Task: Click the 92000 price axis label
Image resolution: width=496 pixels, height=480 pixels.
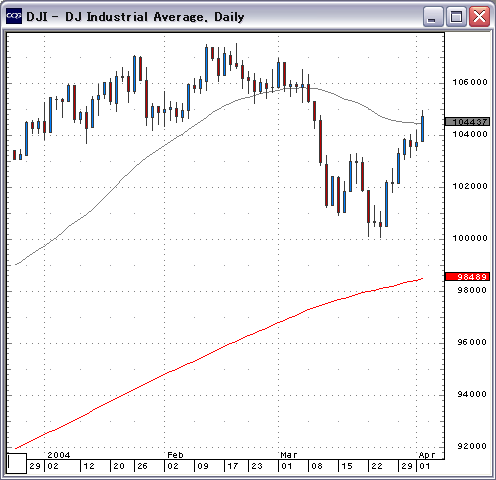Action: pyautogui.click(x=472, y=446)
